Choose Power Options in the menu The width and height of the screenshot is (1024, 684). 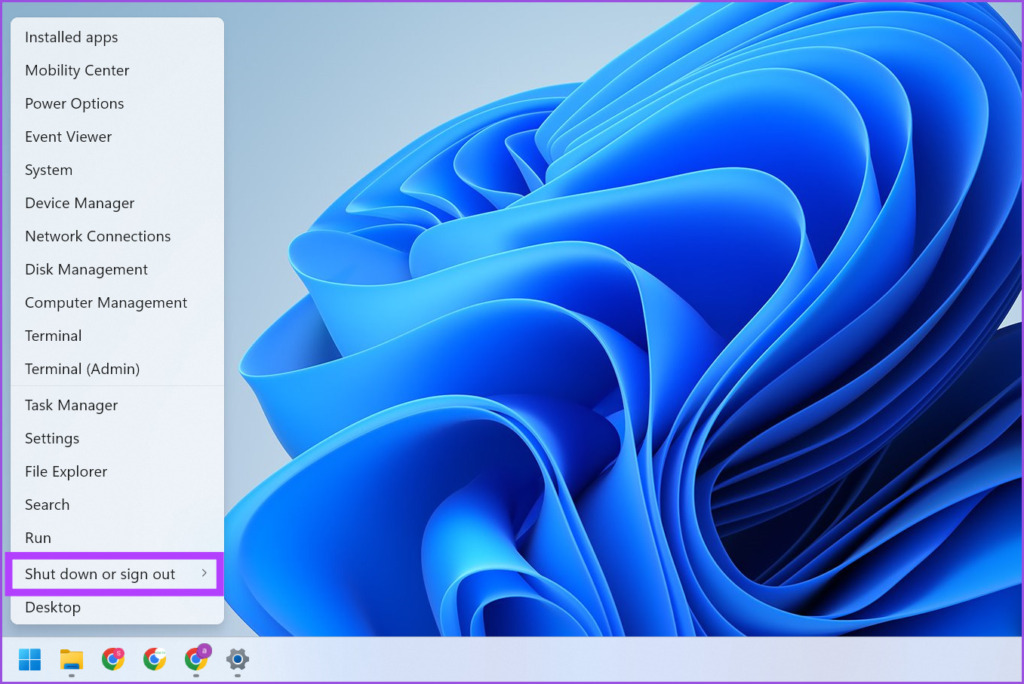118,104
